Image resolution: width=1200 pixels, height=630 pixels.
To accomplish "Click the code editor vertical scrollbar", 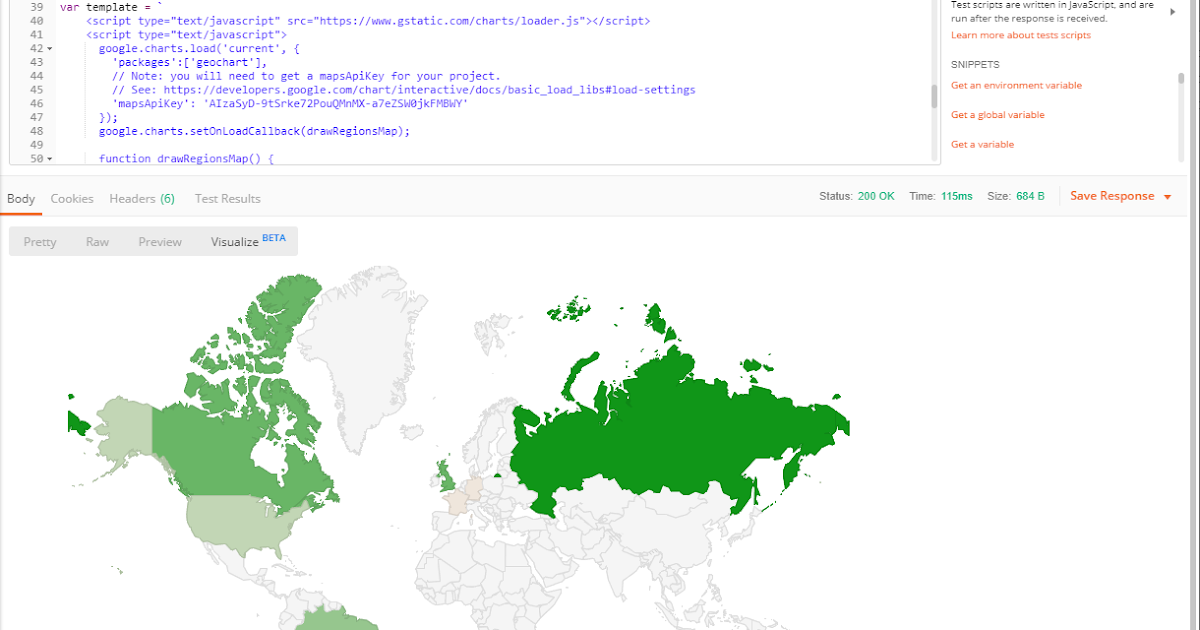I will pos(935,97).
